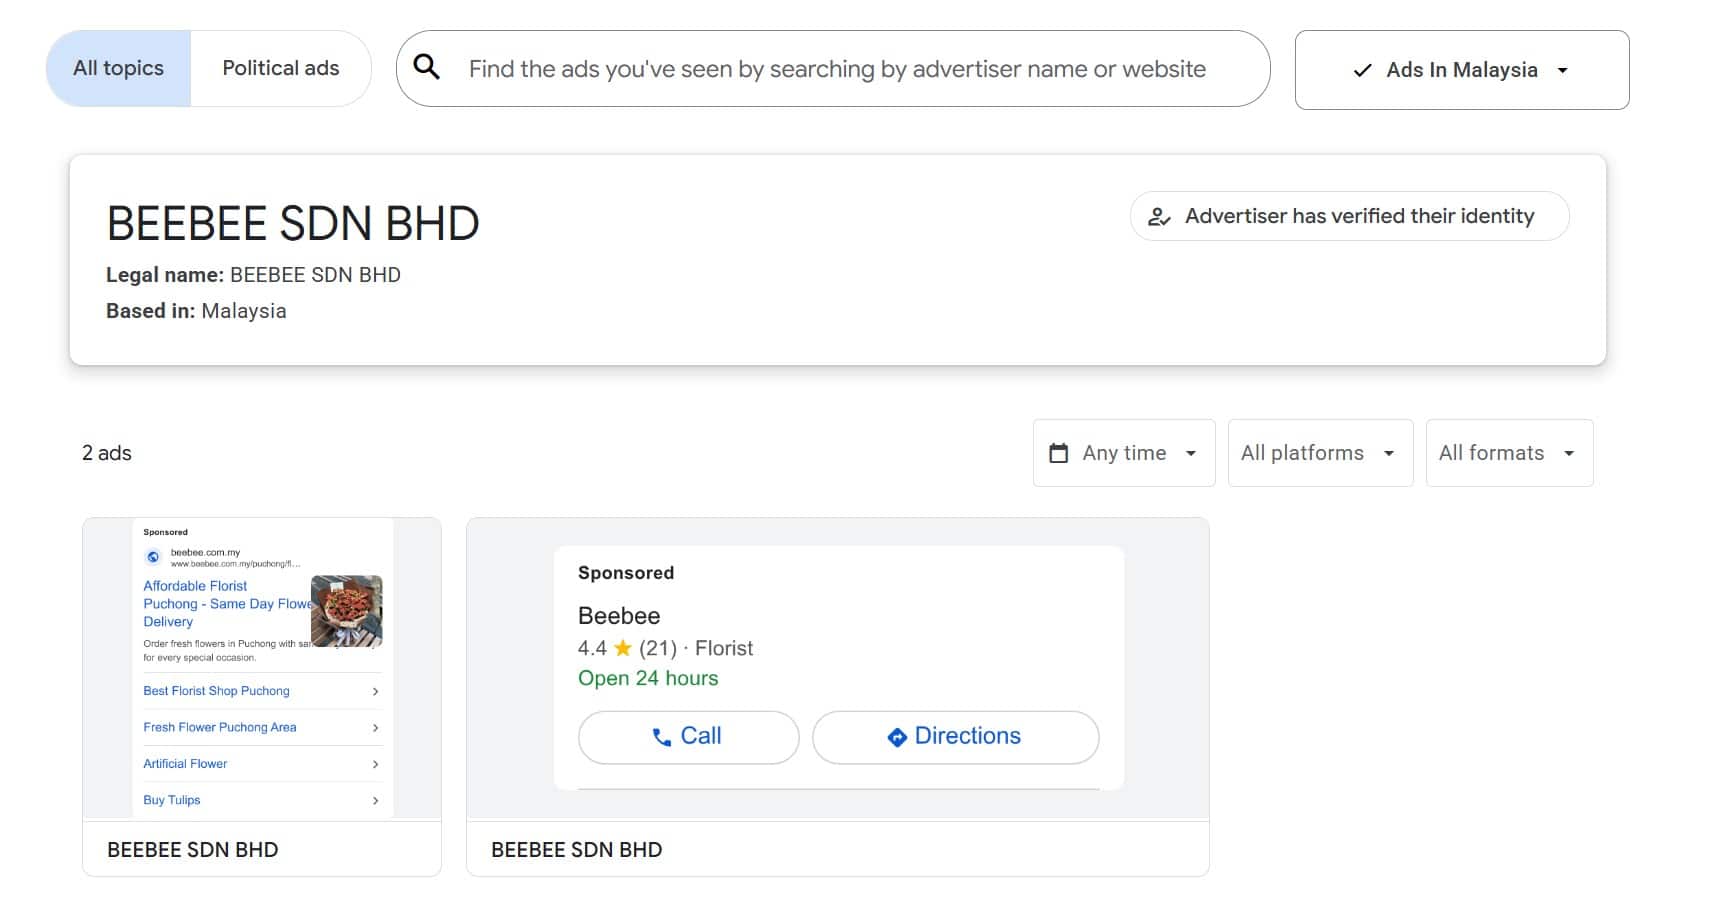Switch to the Political ads tab

pyautogui.click(x=281, y=68)
